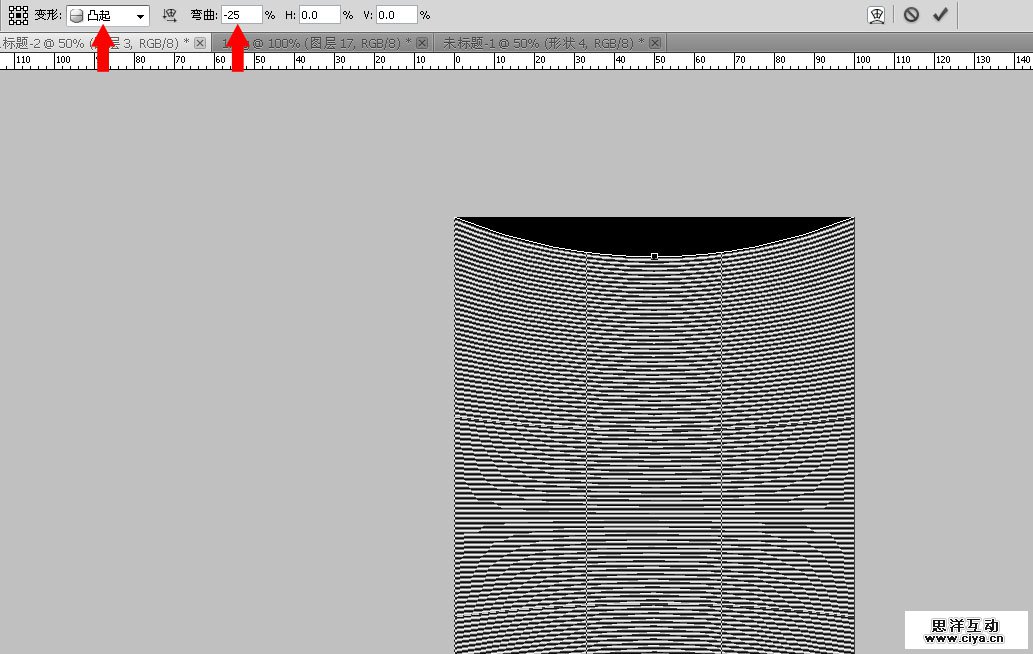The height and width of the screenshot is (654, 1033).
Task: Close the 标题-2 document tab
Action: coord(200,43)
